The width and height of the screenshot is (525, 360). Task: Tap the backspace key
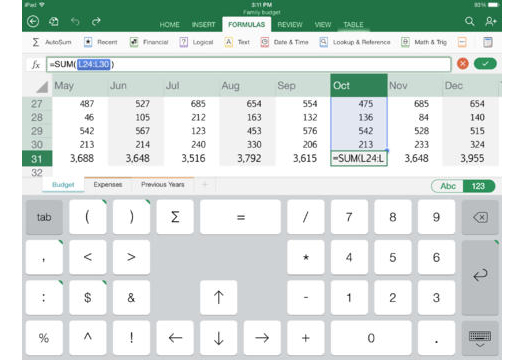[x=480, y=217]
